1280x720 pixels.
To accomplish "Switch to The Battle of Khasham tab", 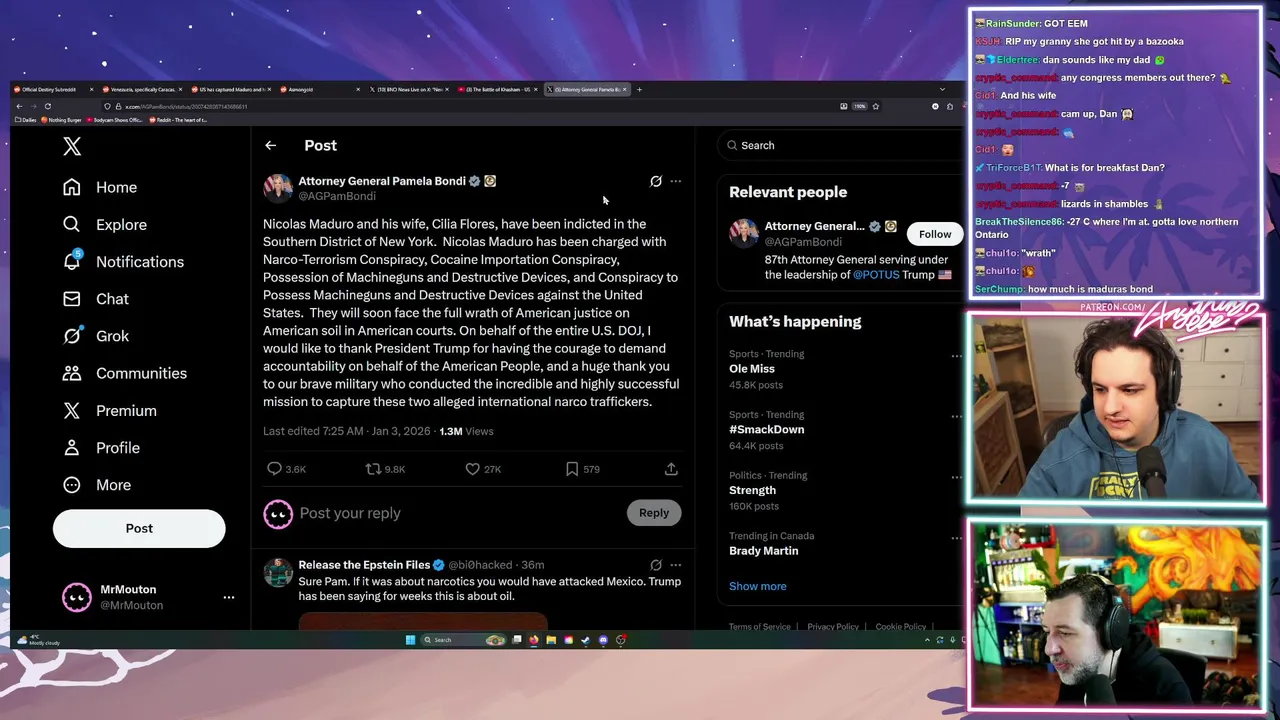I will pyautogui.click(x=496, y=89).
